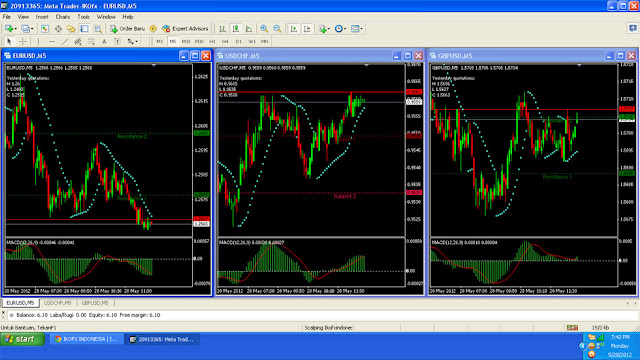Select the Text Label tool
Viewport: 640px width, 360px height.
coord(117,41)
